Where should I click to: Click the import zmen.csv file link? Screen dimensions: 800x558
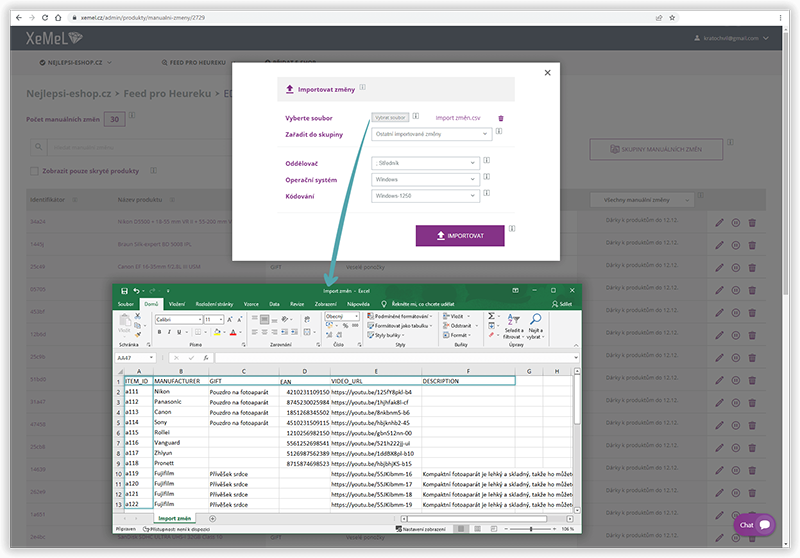[x=458, y=118]
